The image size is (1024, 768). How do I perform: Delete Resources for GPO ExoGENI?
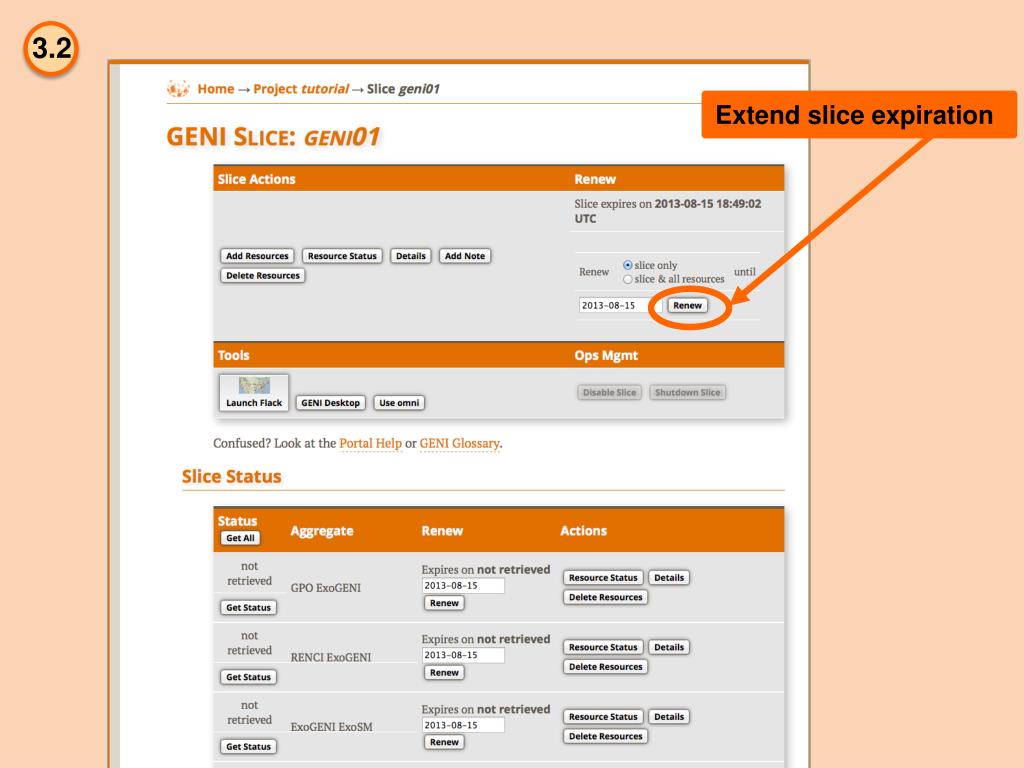point(605,598)
